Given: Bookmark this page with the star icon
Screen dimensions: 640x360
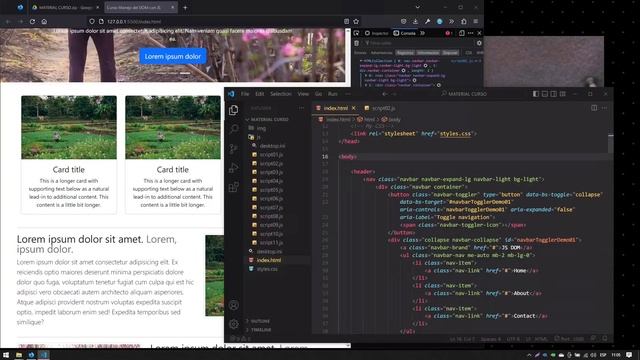Looking at the screenshot, I should [356, 21].
